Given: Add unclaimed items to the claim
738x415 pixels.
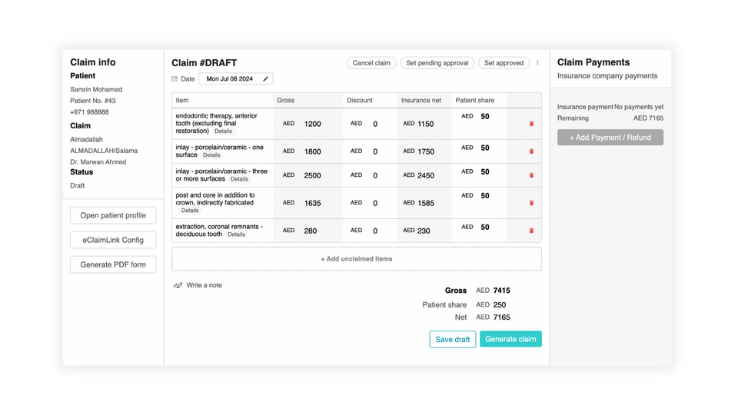Looking at the screenshot, I should click(356, 259).
